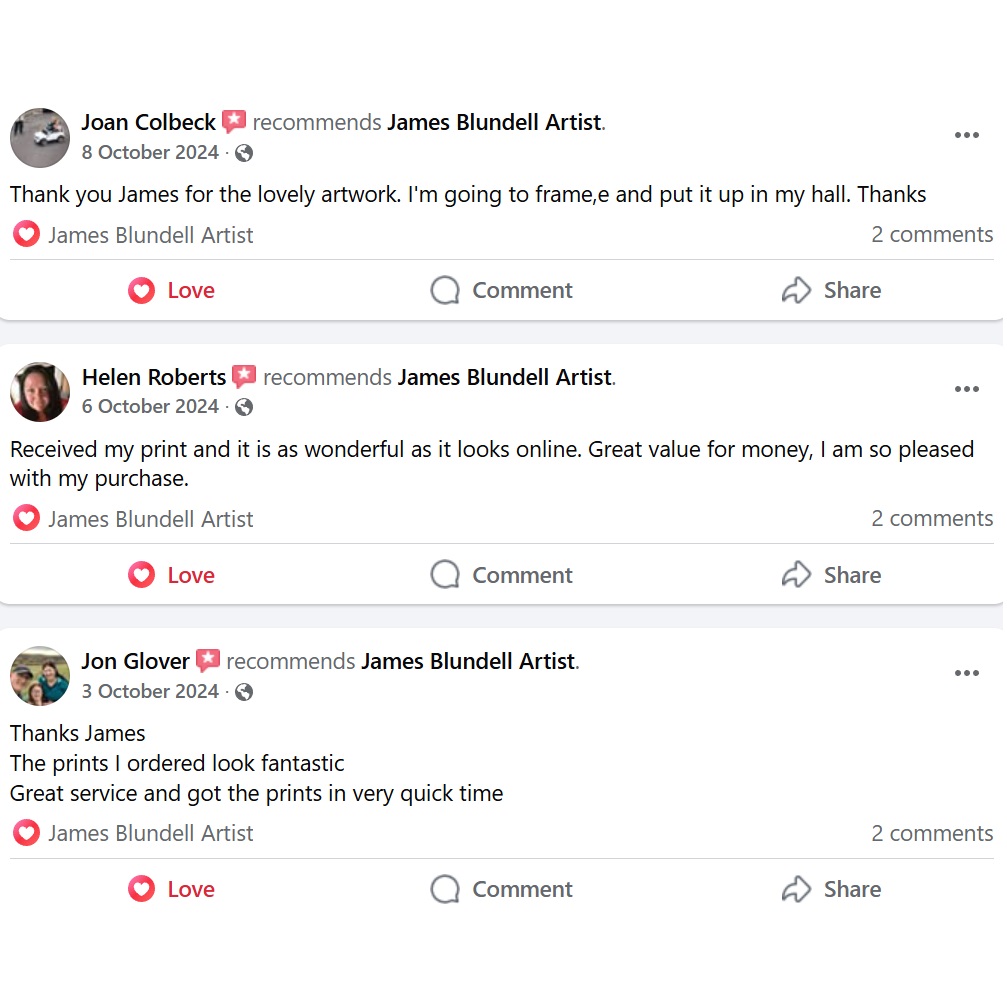Toggle Love on Helen Roberts' review

[171, 576]
